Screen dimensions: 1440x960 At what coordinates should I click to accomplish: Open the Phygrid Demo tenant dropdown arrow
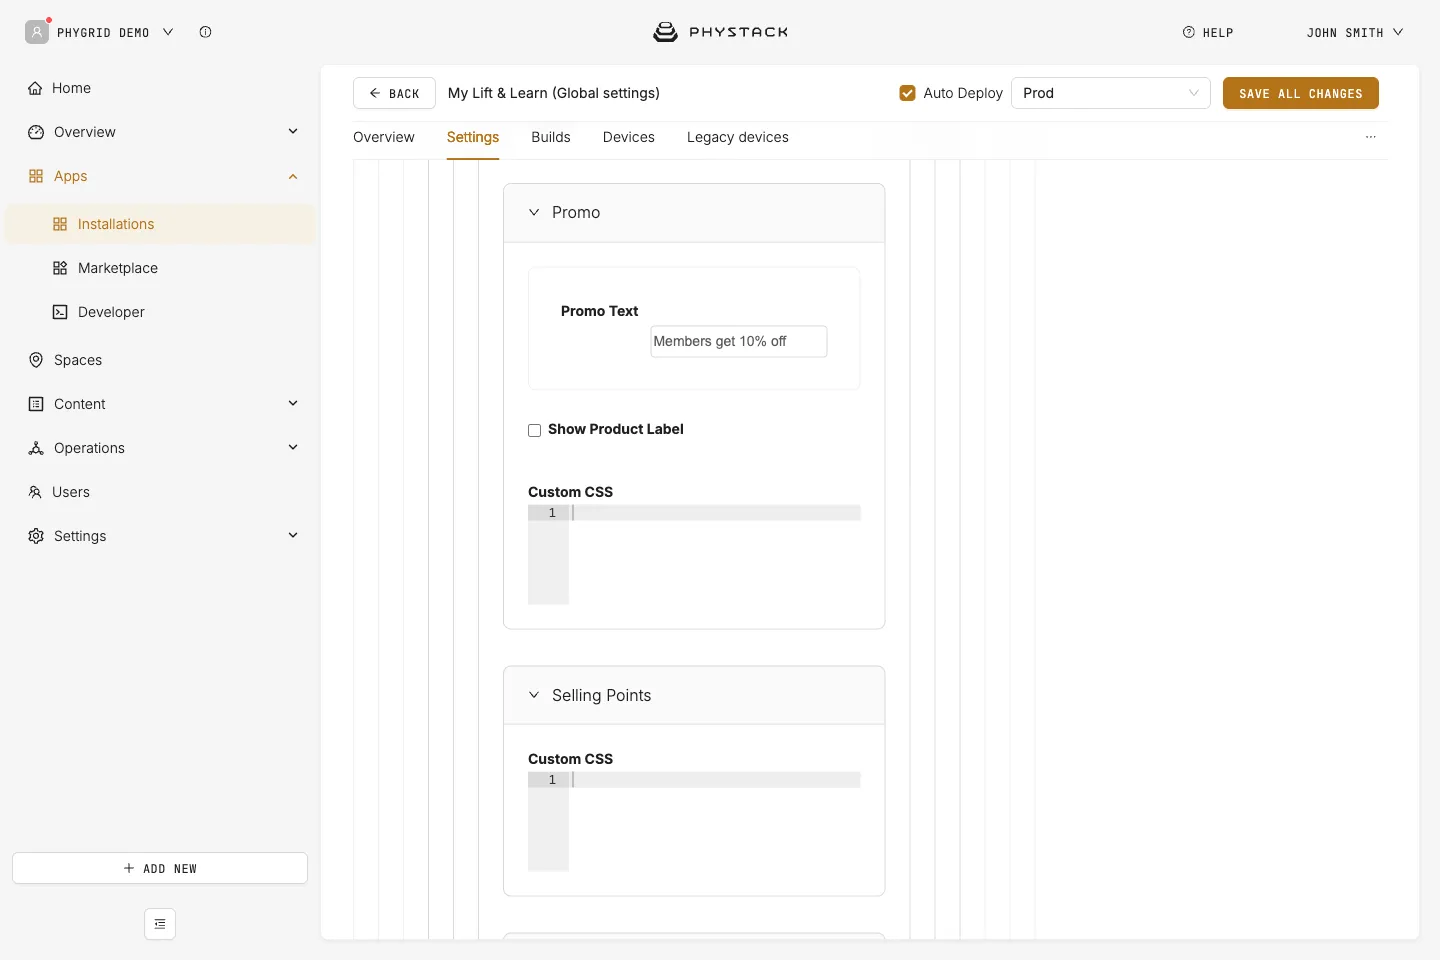click(168, 32)
